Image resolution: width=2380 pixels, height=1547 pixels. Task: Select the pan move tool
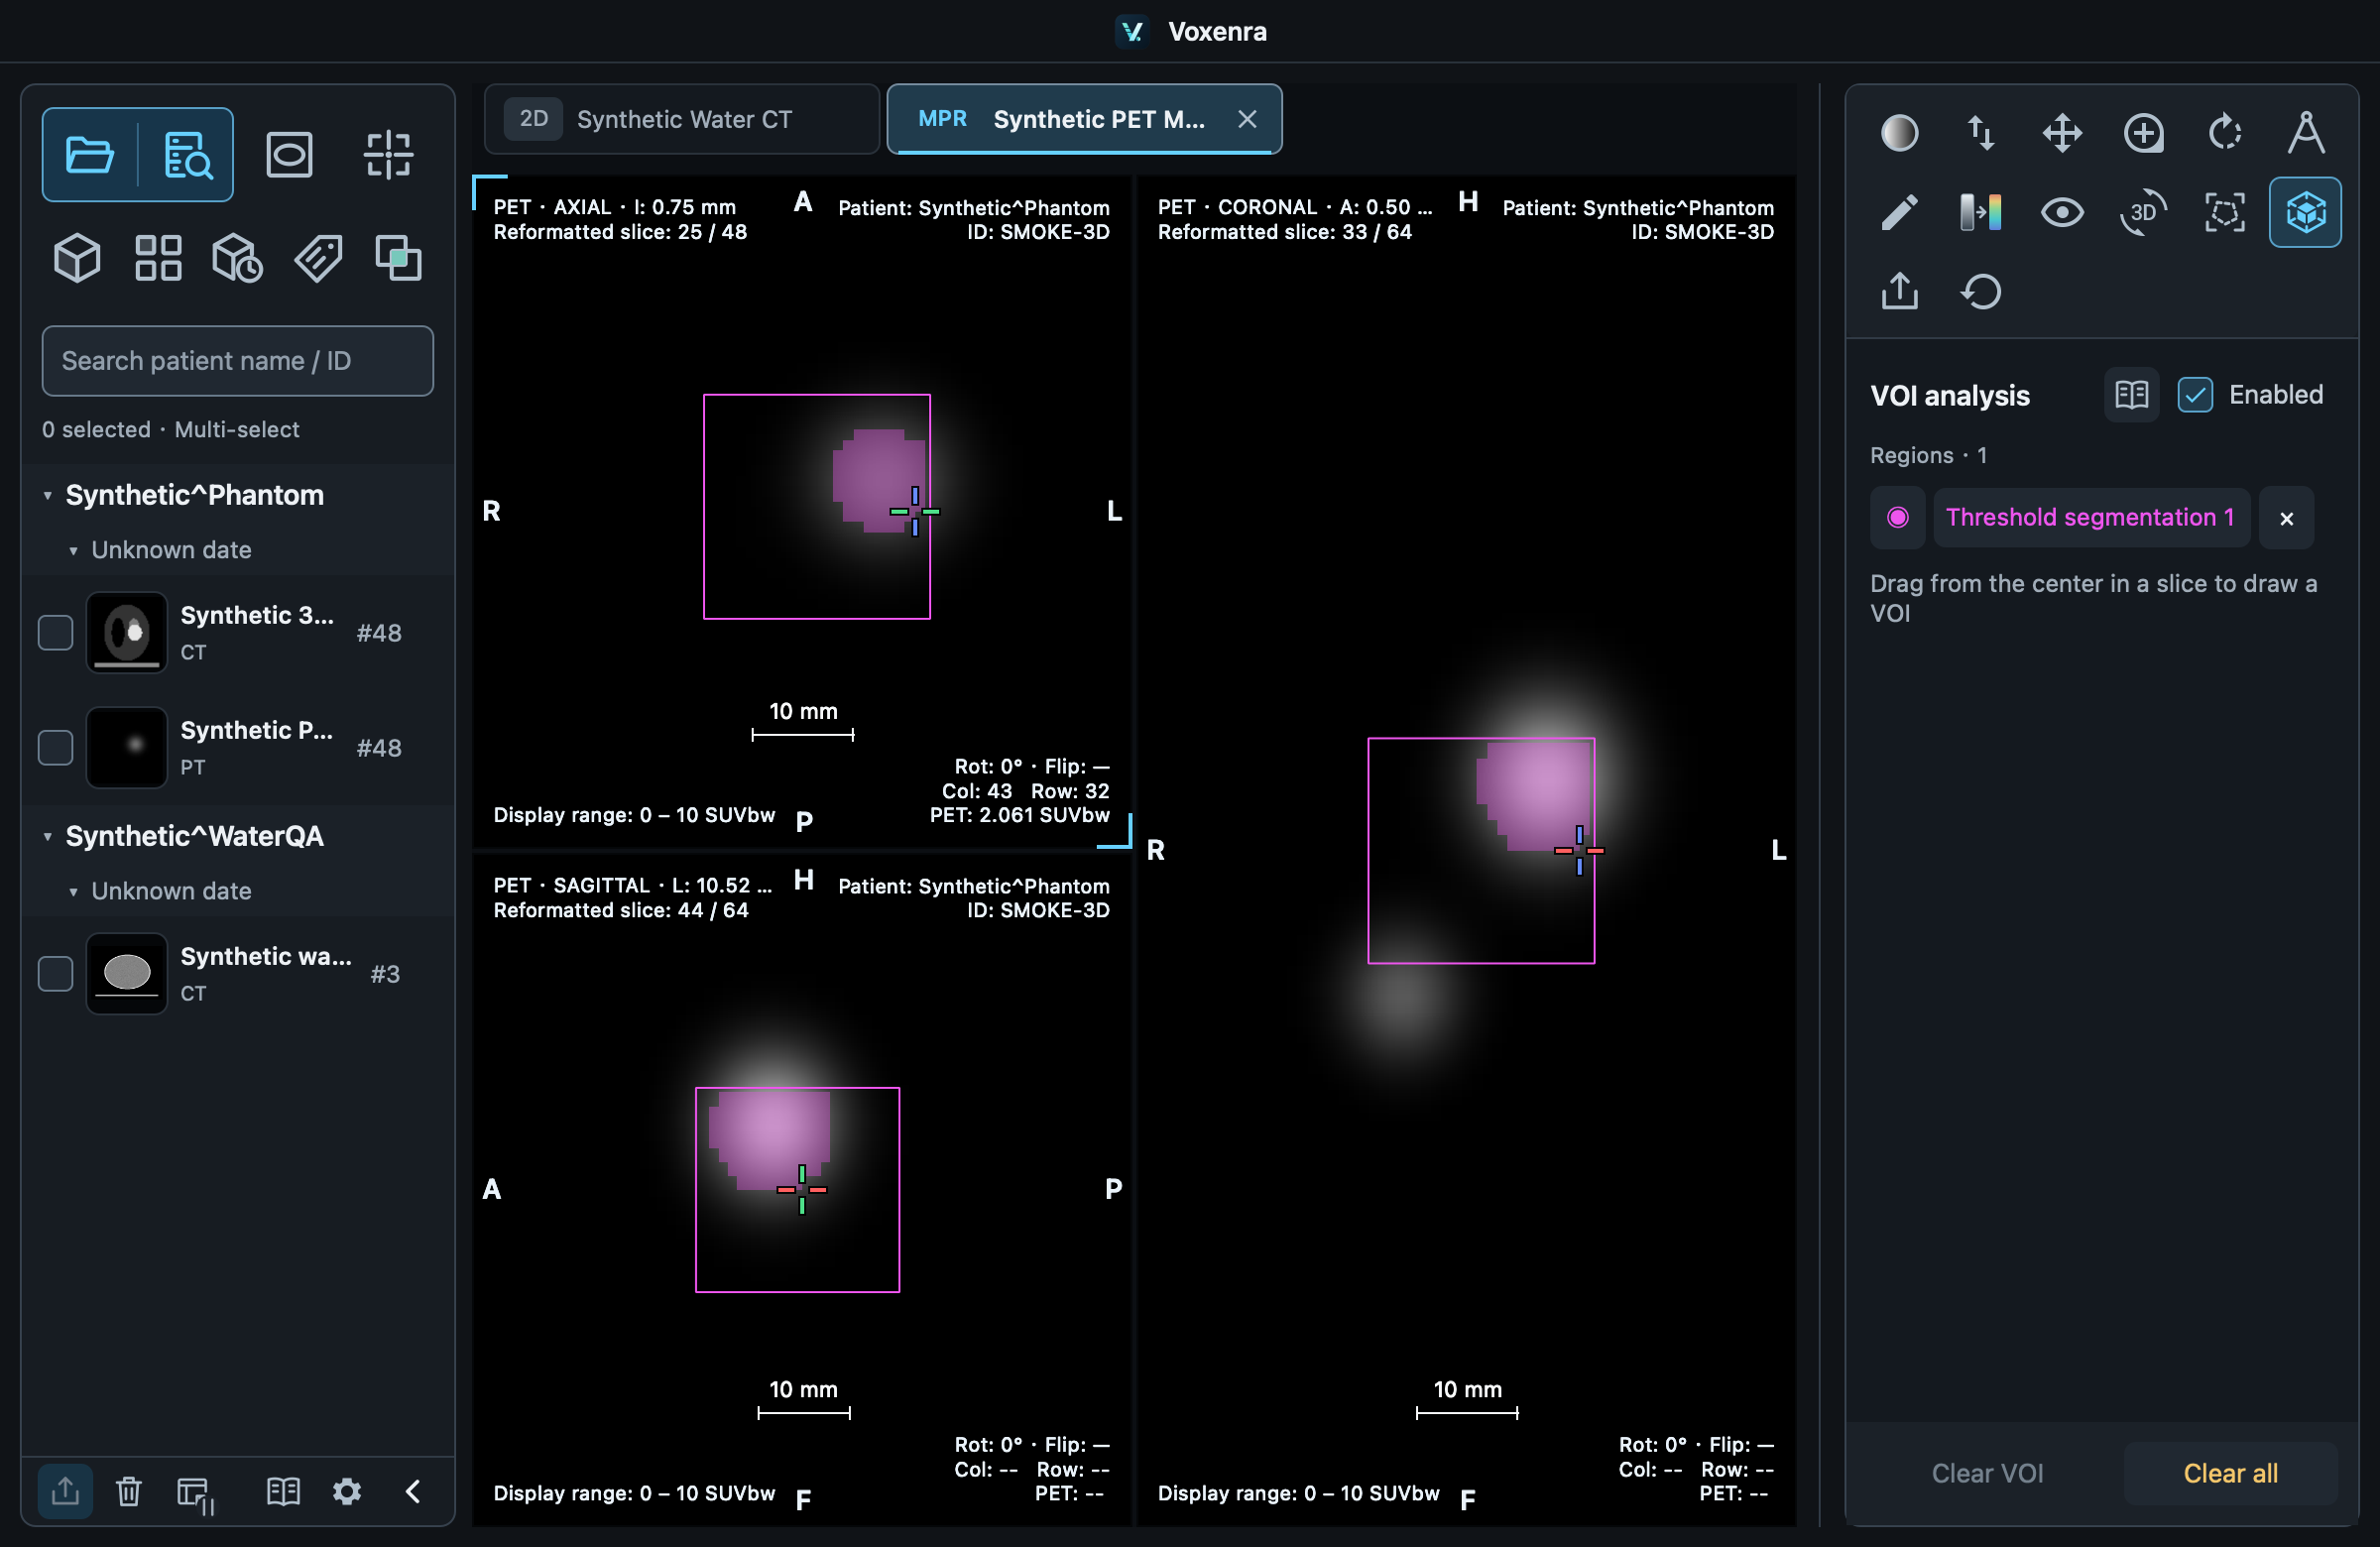click(2062, 133)
